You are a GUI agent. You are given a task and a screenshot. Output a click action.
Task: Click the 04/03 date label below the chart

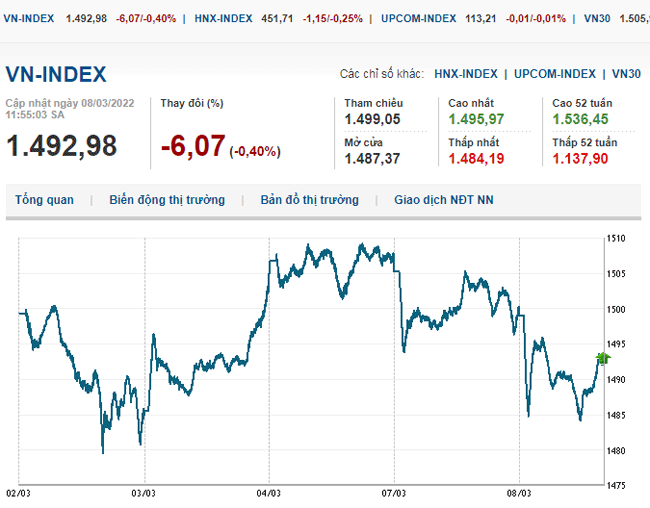tap(268, 493)
